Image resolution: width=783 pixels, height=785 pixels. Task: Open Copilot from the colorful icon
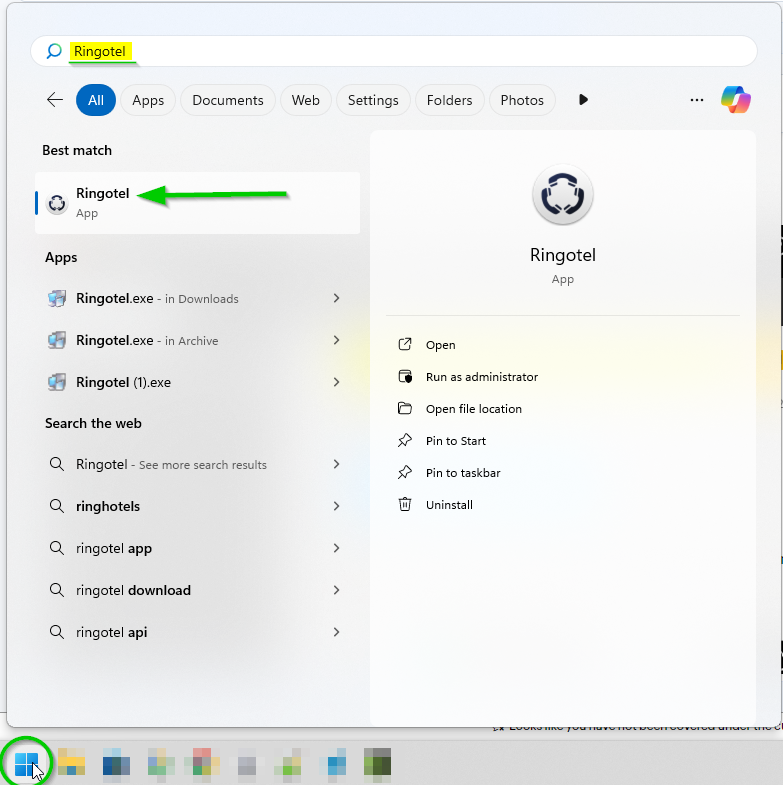[735, 100]
